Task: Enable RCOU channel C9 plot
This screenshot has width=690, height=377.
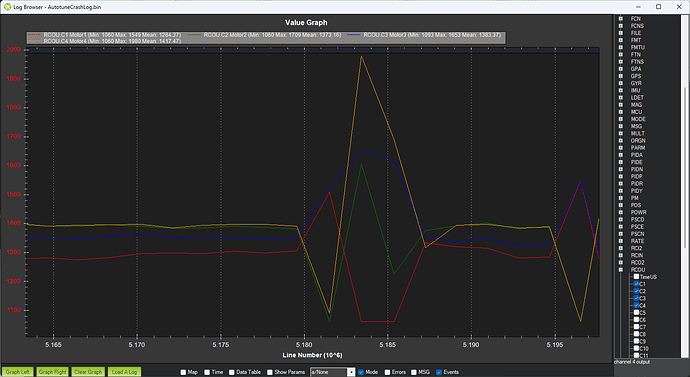Action: [x=636, y=341]
